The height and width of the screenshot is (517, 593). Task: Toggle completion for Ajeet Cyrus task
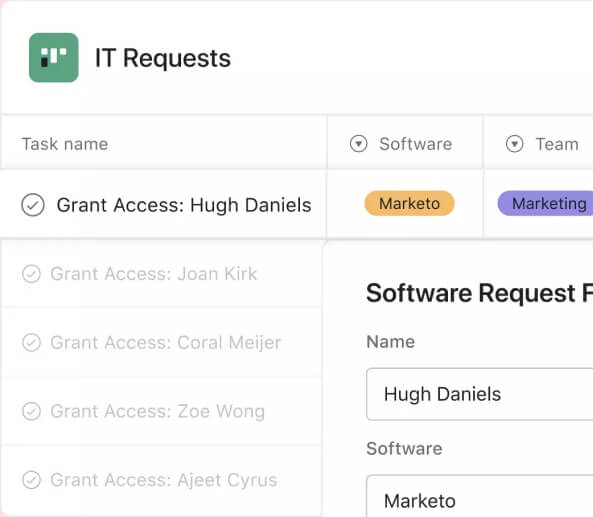(x=31, y=480)
